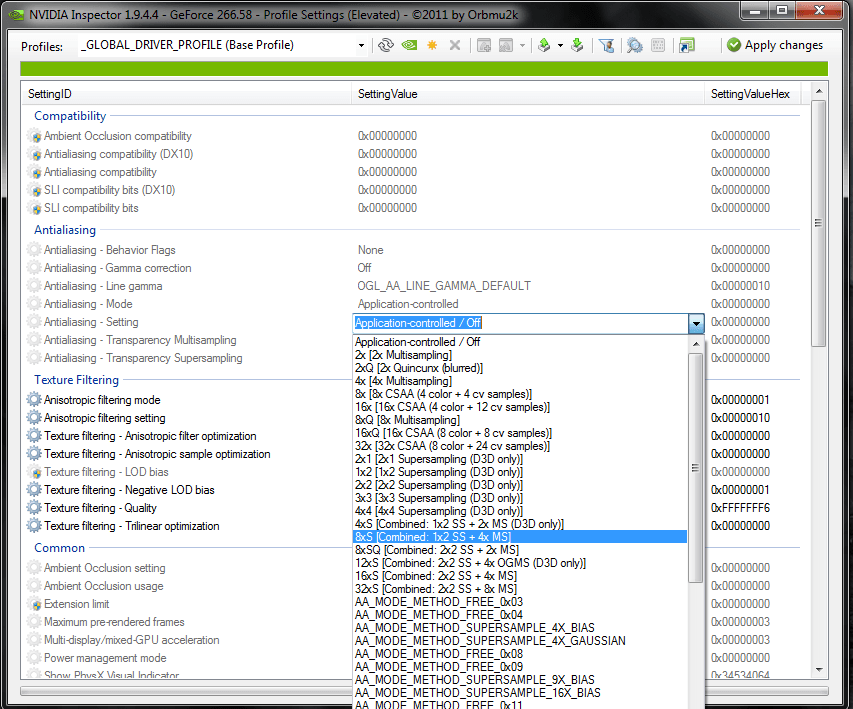The image size is (853, 709).
Task: Click the refresh profile toolbar icon
Action: coord(386,45)
